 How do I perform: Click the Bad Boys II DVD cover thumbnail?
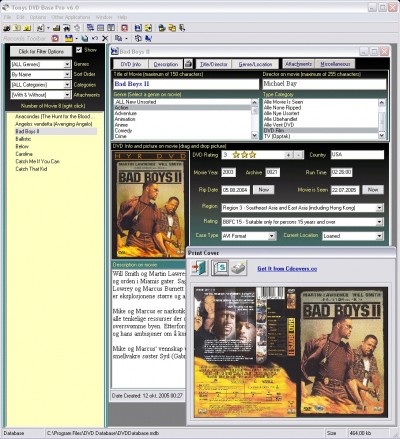coord(149,205)
